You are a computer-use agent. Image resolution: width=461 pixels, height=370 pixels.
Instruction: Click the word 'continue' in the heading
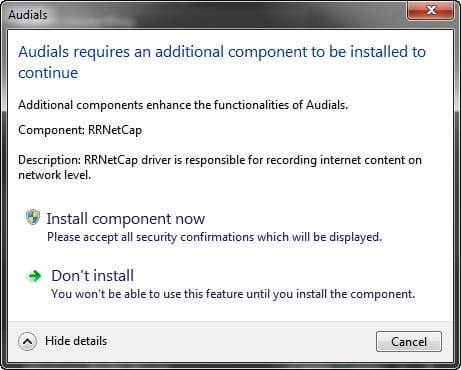48,73
